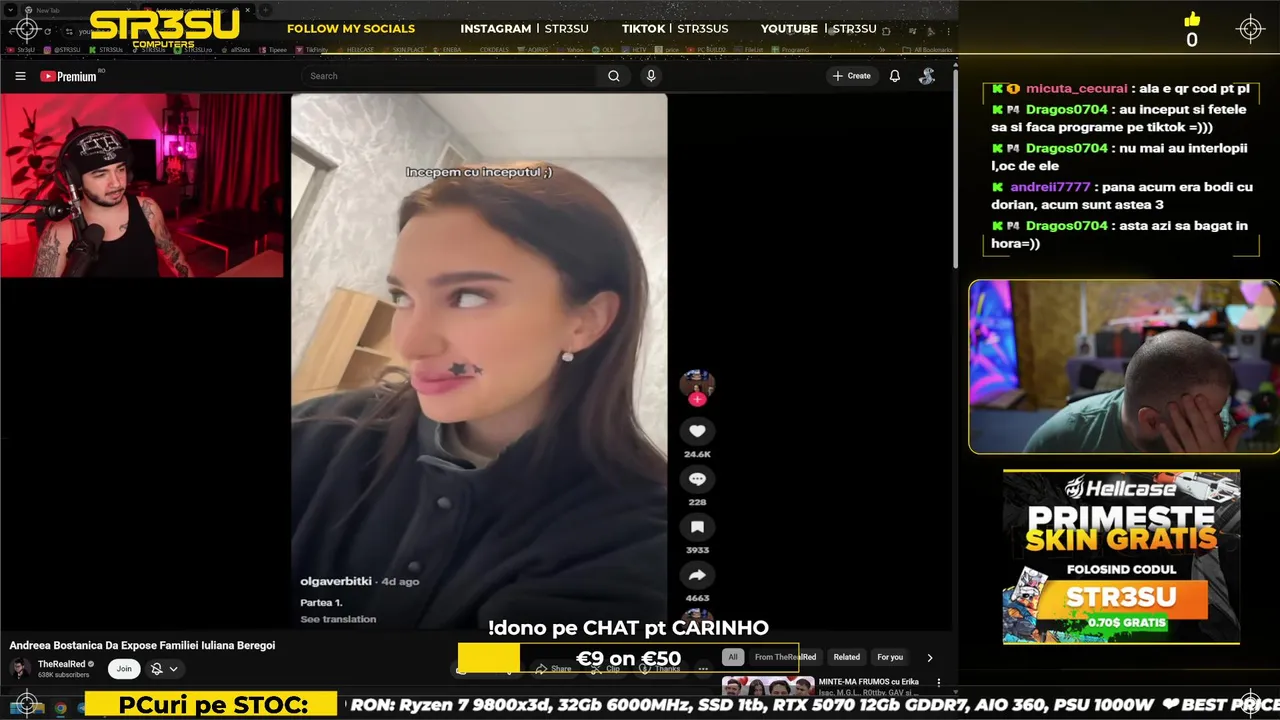Start voice search with the microphone icon

point(651,76)
